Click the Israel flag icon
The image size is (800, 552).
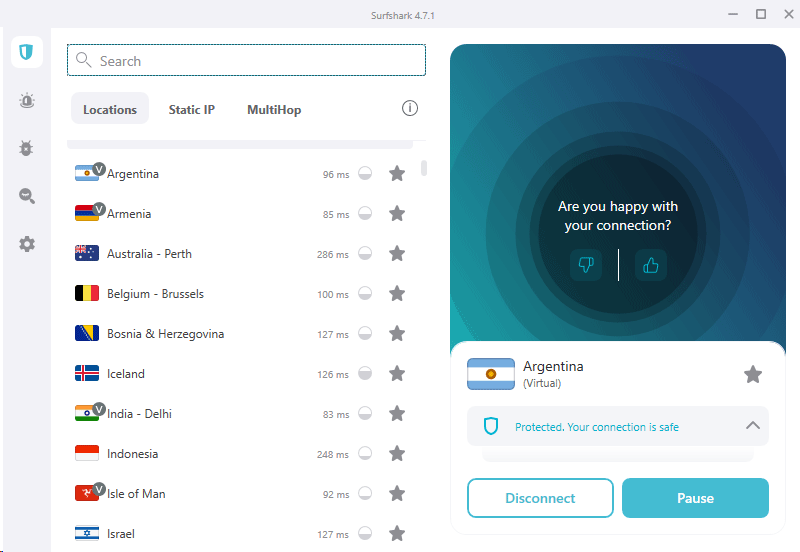pos(87,533)
